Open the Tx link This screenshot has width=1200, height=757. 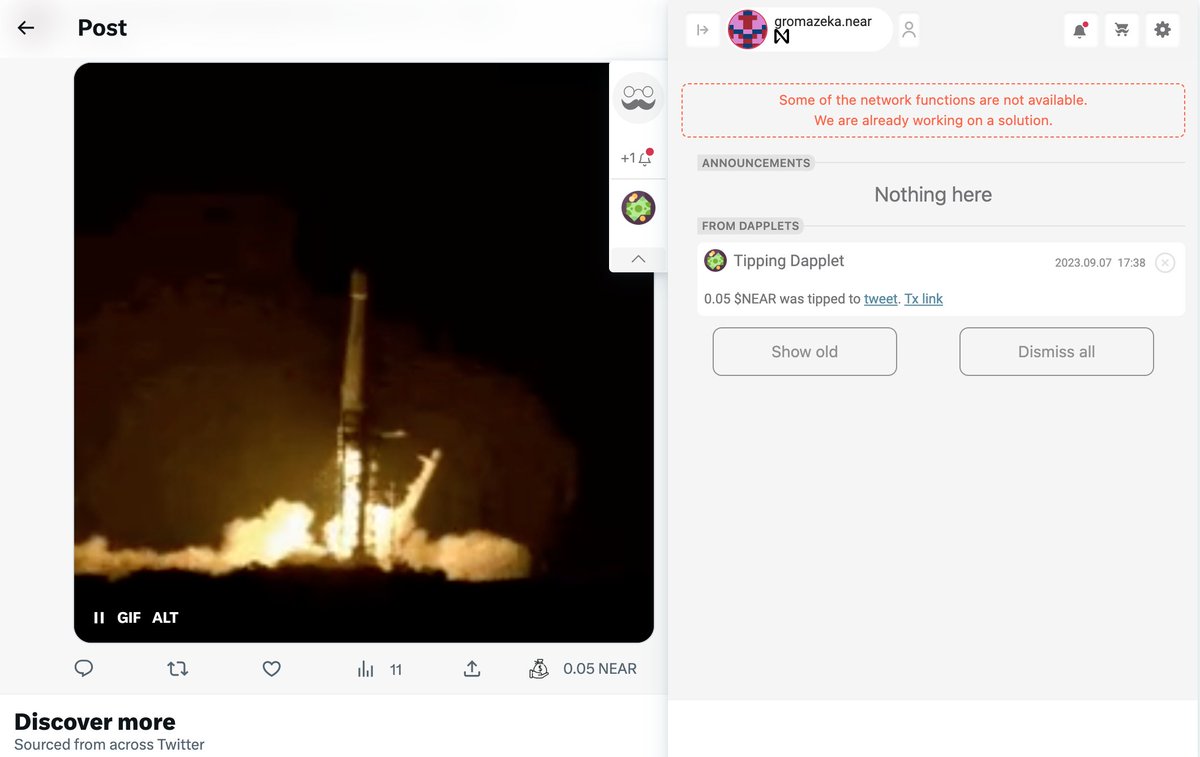(x=924, y=299)
